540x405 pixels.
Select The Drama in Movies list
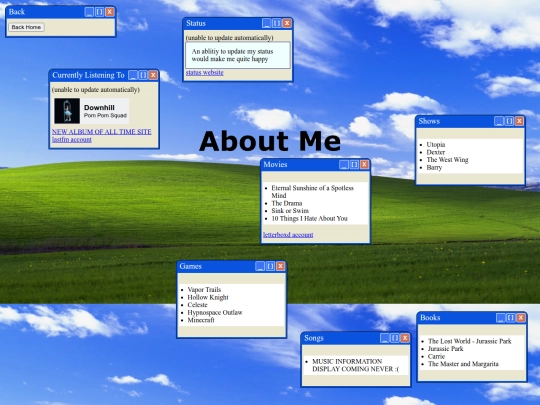coord(287,203)
